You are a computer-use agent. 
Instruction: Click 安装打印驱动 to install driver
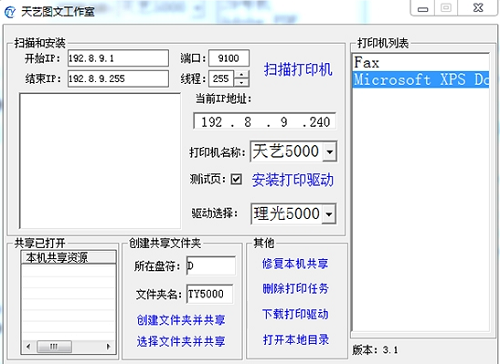[292, 180]
